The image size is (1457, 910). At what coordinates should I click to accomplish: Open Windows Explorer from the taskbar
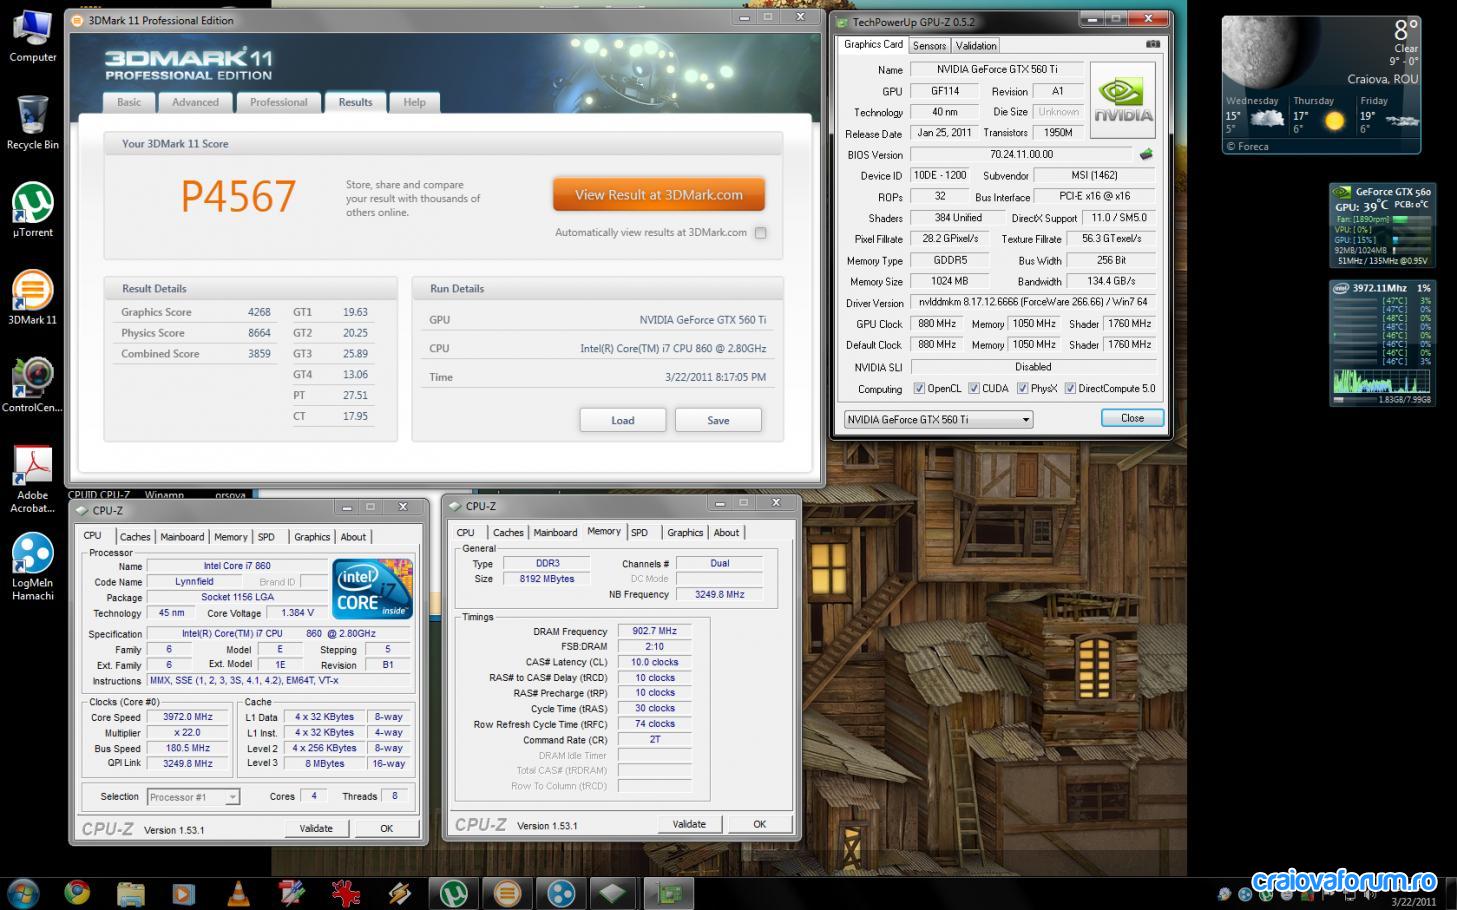tap(130, 892)
